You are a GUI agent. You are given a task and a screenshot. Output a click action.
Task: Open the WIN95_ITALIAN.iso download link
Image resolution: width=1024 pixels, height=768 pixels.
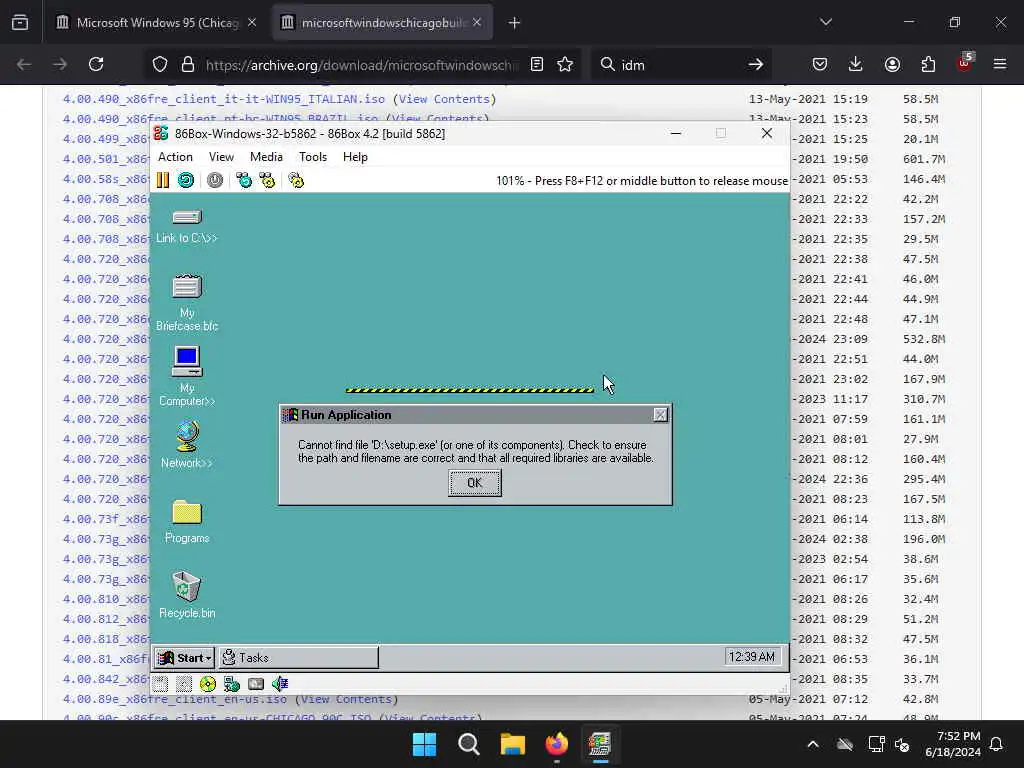pyautogui.click(x=223, y=99)
